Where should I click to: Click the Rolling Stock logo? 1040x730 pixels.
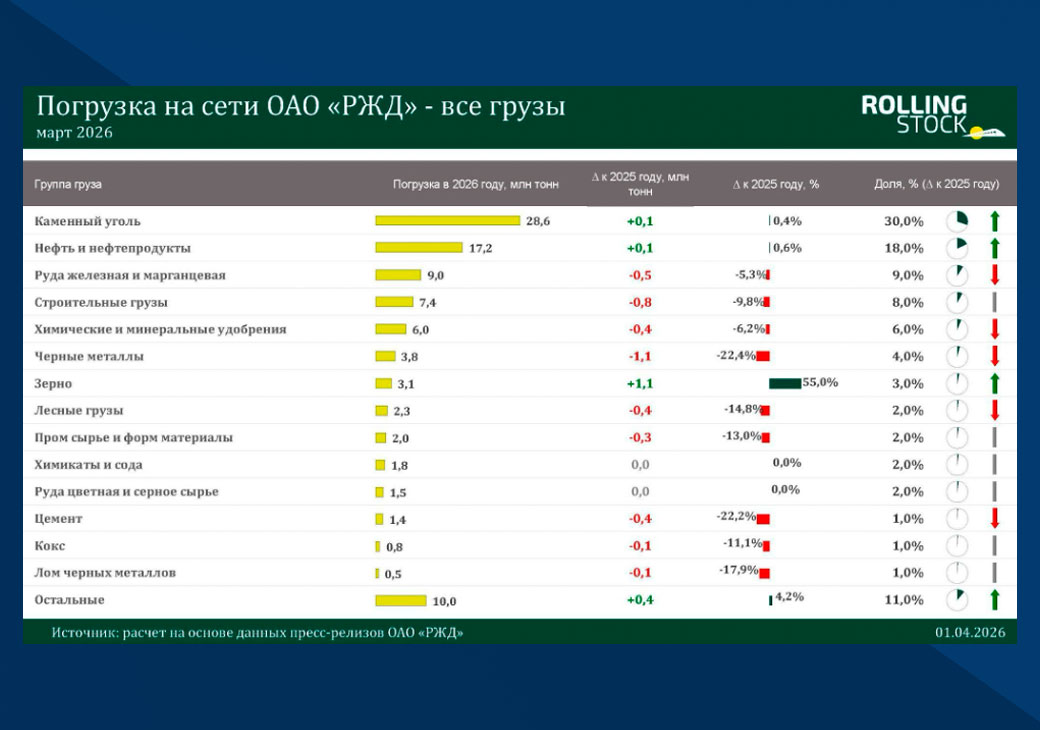click(933, 117)
